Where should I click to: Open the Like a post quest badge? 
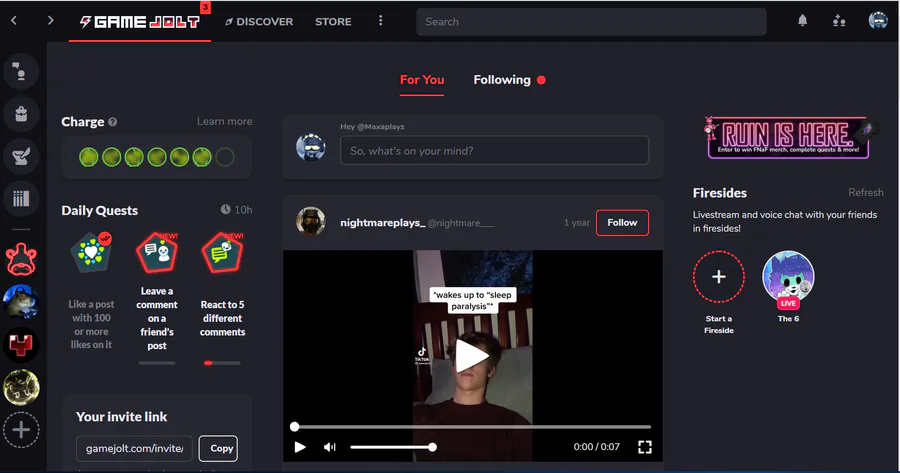pyautogui.click(x=91, y=252)
